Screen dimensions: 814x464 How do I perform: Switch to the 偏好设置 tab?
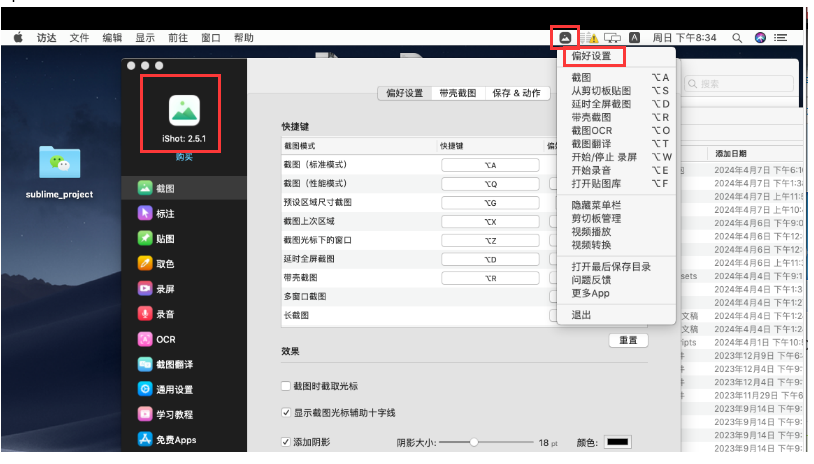coord(404,93)
